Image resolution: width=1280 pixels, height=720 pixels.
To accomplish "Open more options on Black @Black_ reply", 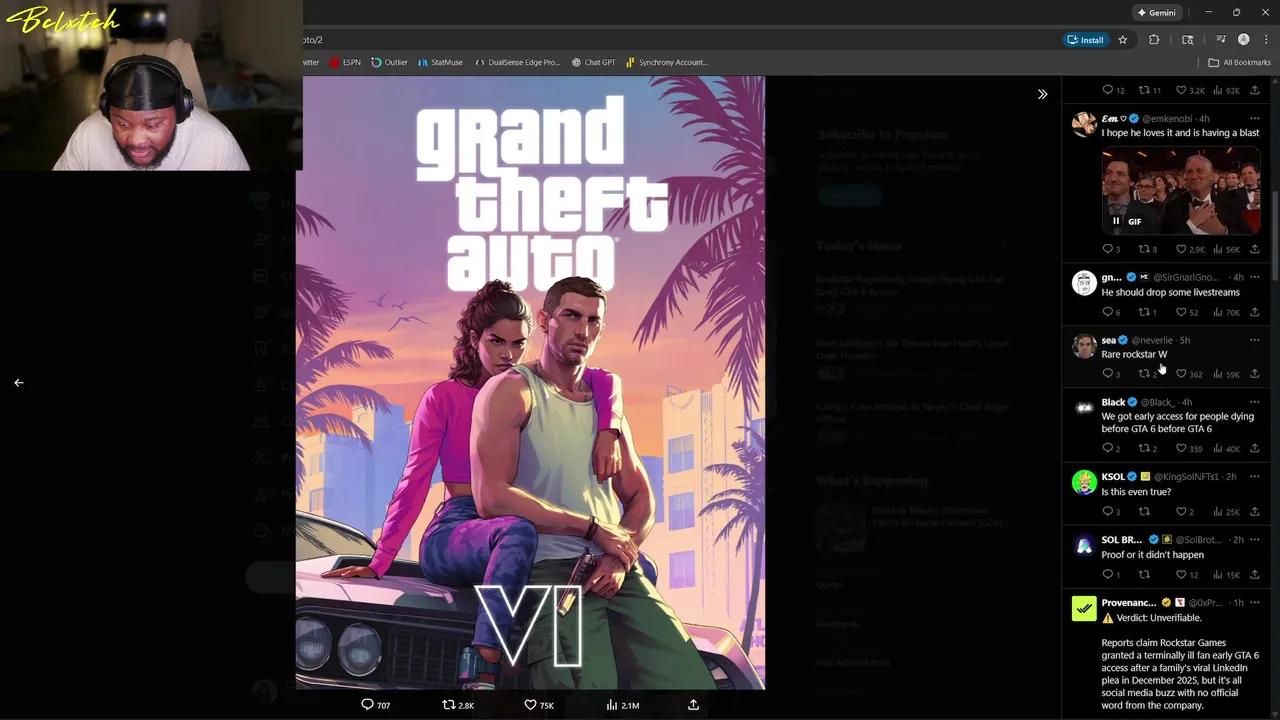I will tap(1254, 402).
